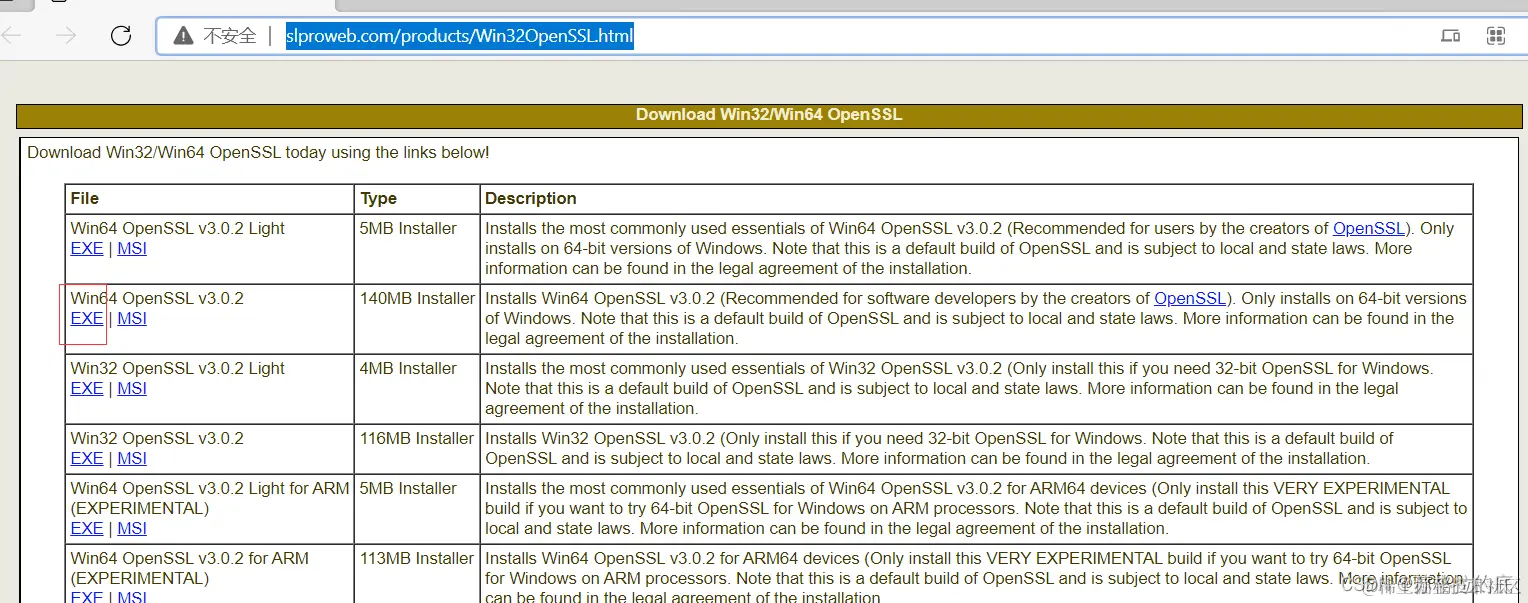Open OpenSSL link in 140MB installer description
This screenshot has height=603, width=1528.
[1190, 298]
